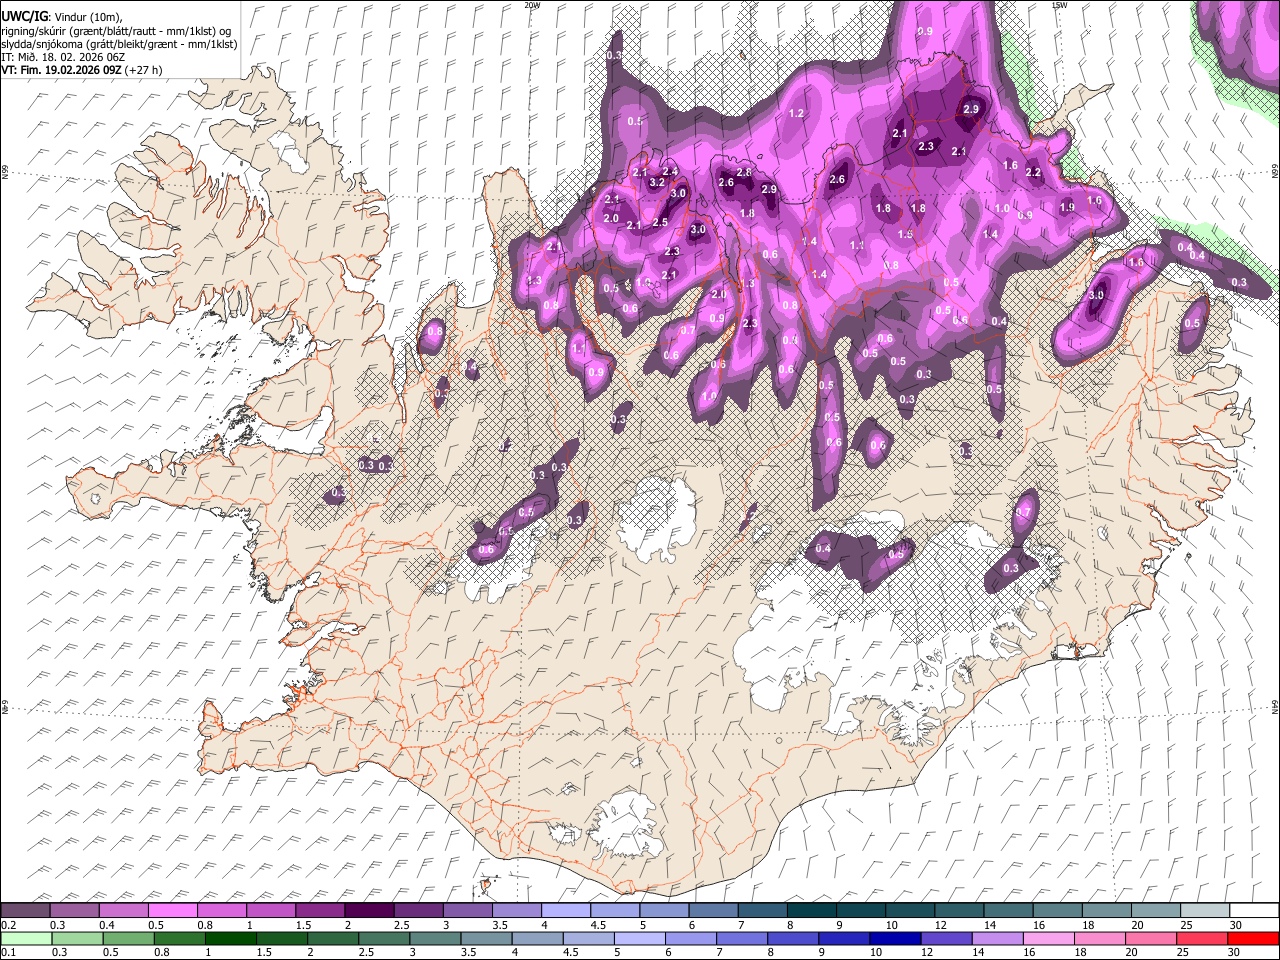Click lower legend swatch between 16 and 18

point(1048,938)
